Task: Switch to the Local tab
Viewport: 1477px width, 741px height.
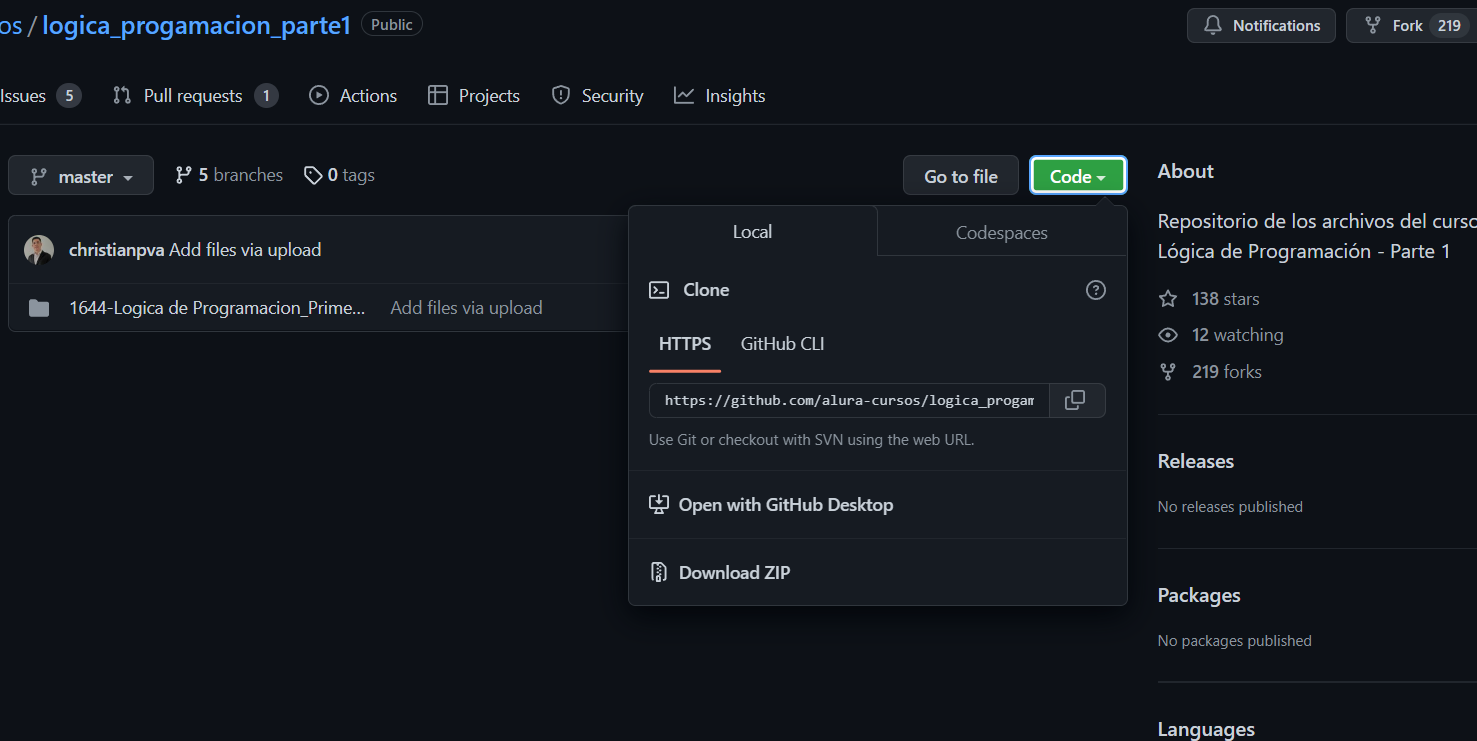Action: tap(753, 232)
